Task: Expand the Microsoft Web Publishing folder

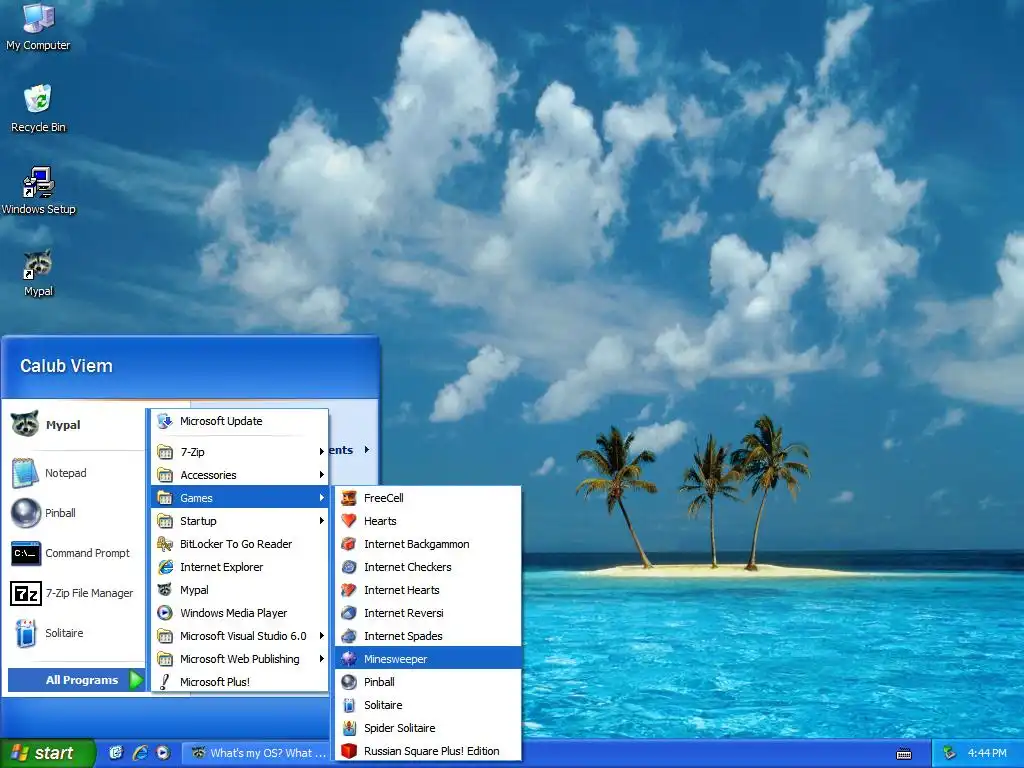Action: pyautogui.click(x=240, y=659)
